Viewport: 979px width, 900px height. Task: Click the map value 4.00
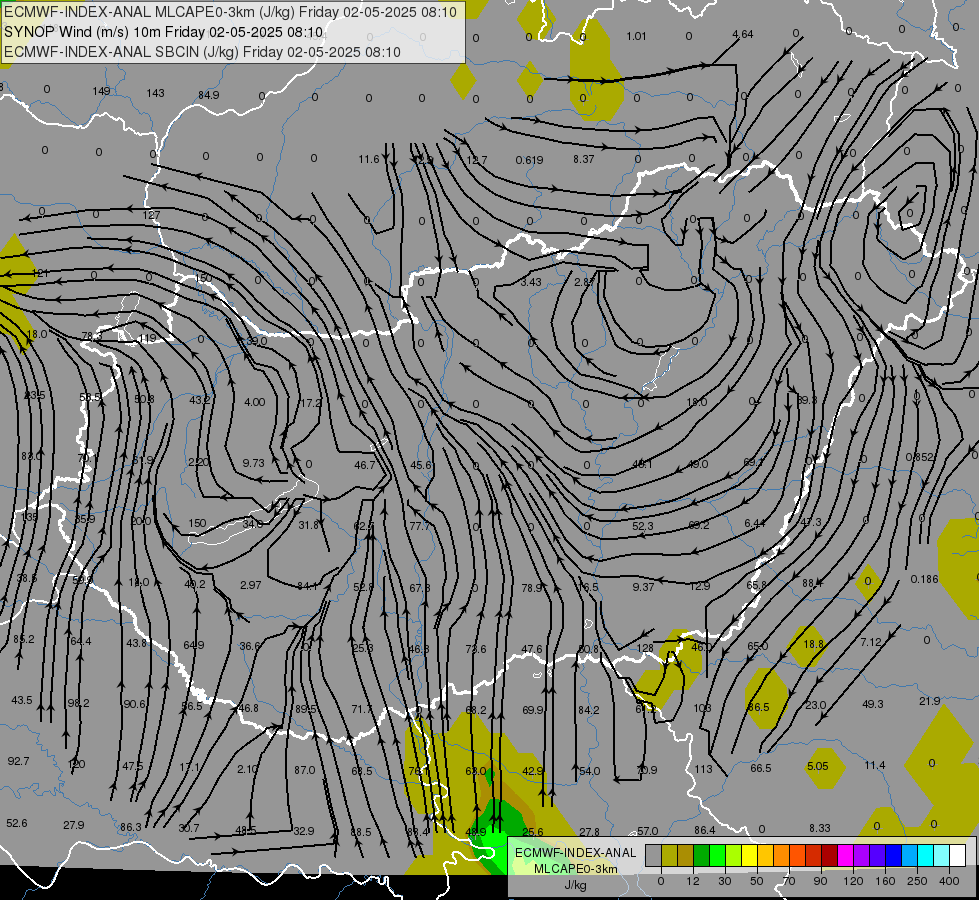pos(254,402)
